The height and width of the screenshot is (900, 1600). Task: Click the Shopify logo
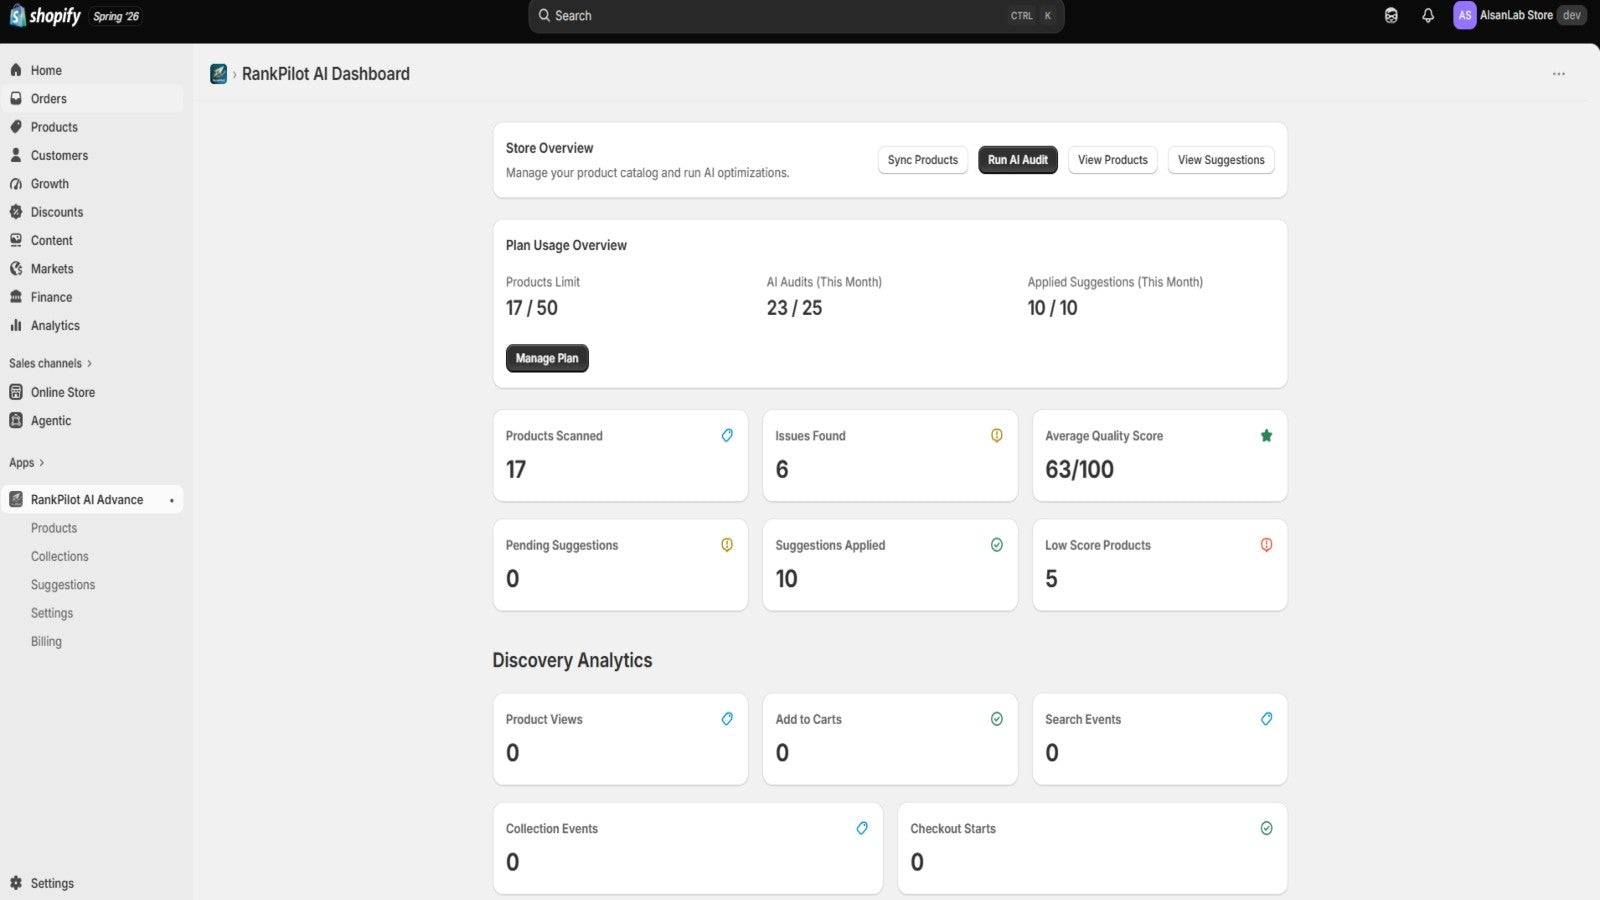pos(45,16)
